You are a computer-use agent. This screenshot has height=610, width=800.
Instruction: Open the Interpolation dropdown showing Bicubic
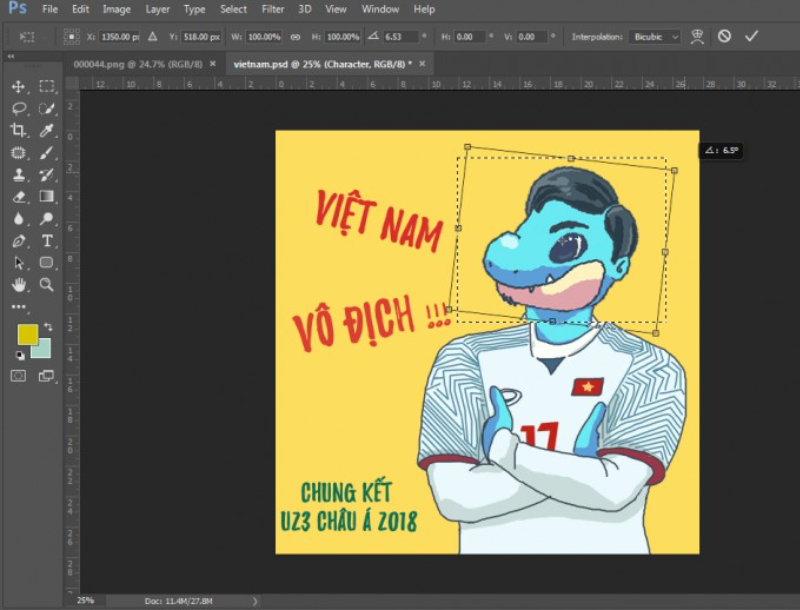click(x=655, y=37)
